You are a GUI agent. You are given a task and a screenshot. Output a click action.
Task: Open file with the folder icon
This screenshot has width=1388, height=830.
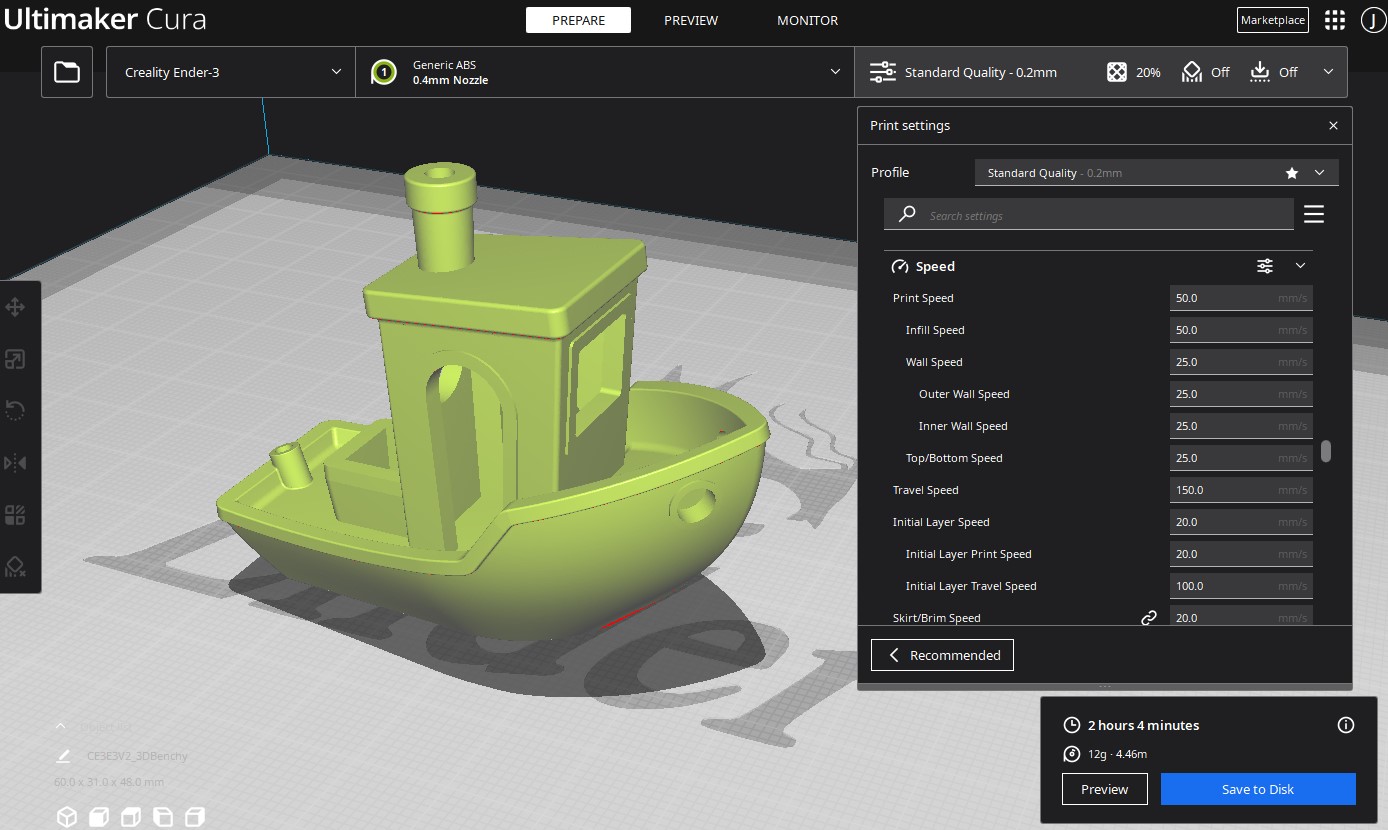[67, 72]
